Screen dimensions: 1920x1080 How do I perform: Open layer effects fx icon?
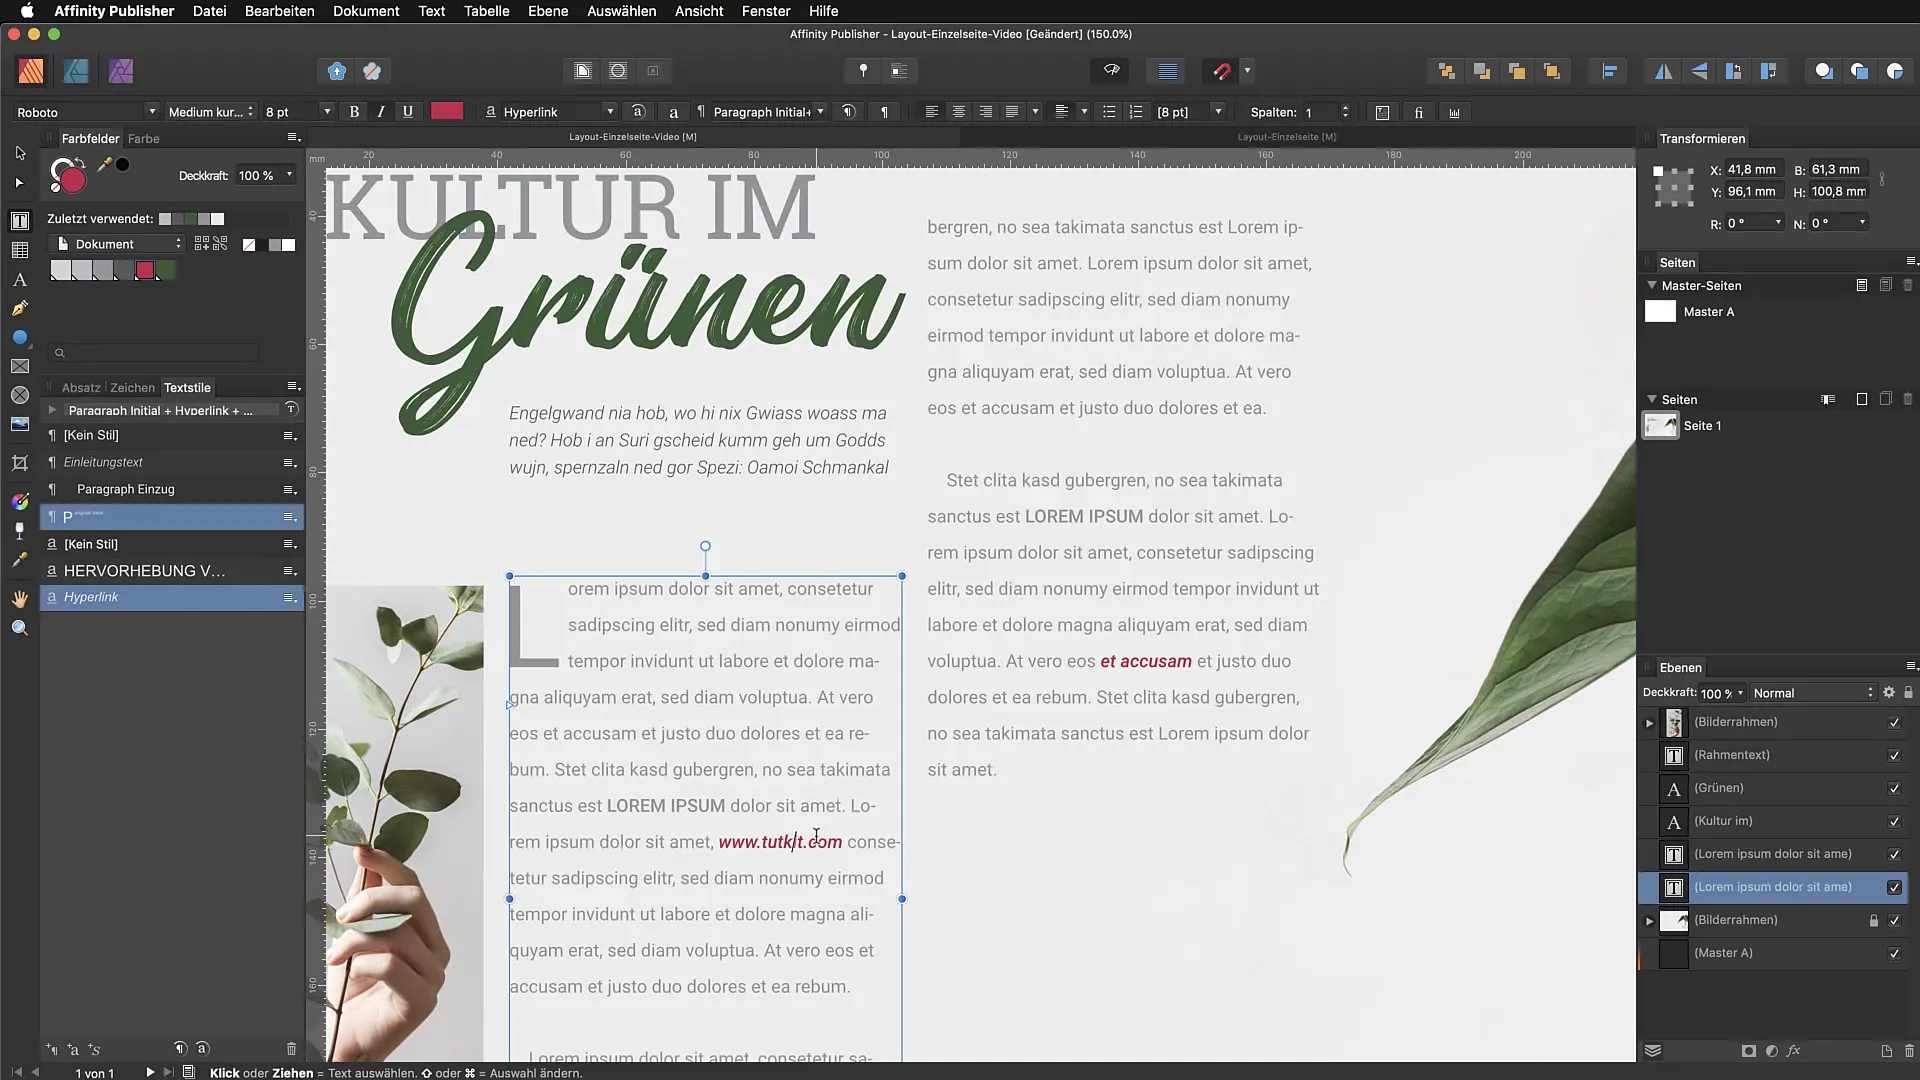1794,1051
